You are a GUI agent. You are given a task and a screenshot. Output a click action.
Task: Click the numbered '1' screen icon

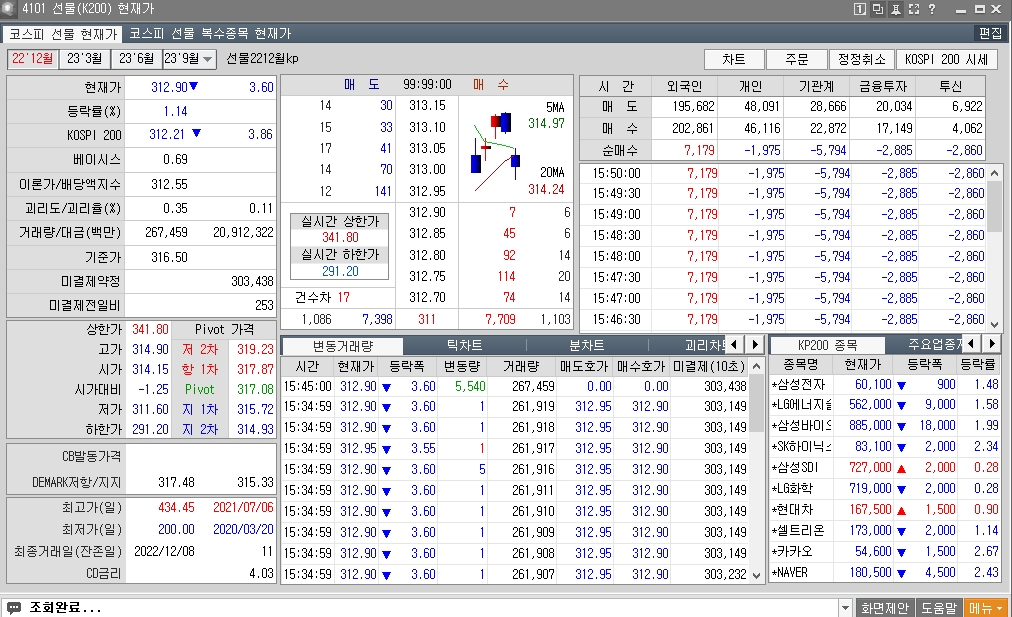859,9
